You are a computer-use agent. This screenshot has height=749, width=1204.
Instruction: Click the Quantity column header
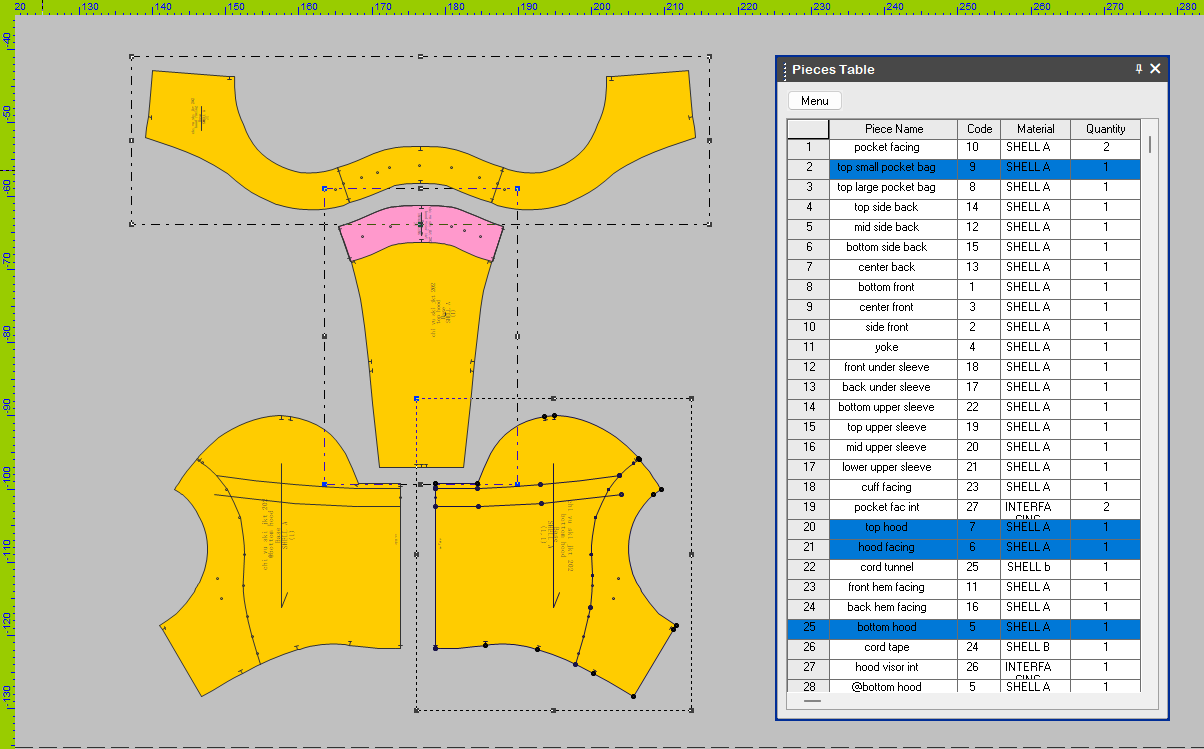pyautogui.click(x=1106, y=128)
